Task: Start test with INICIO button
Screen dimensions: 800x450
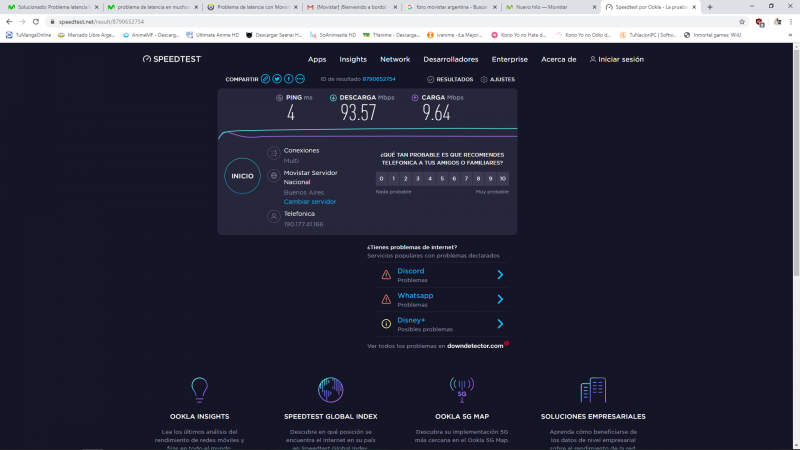Action: tap(242, 176)
